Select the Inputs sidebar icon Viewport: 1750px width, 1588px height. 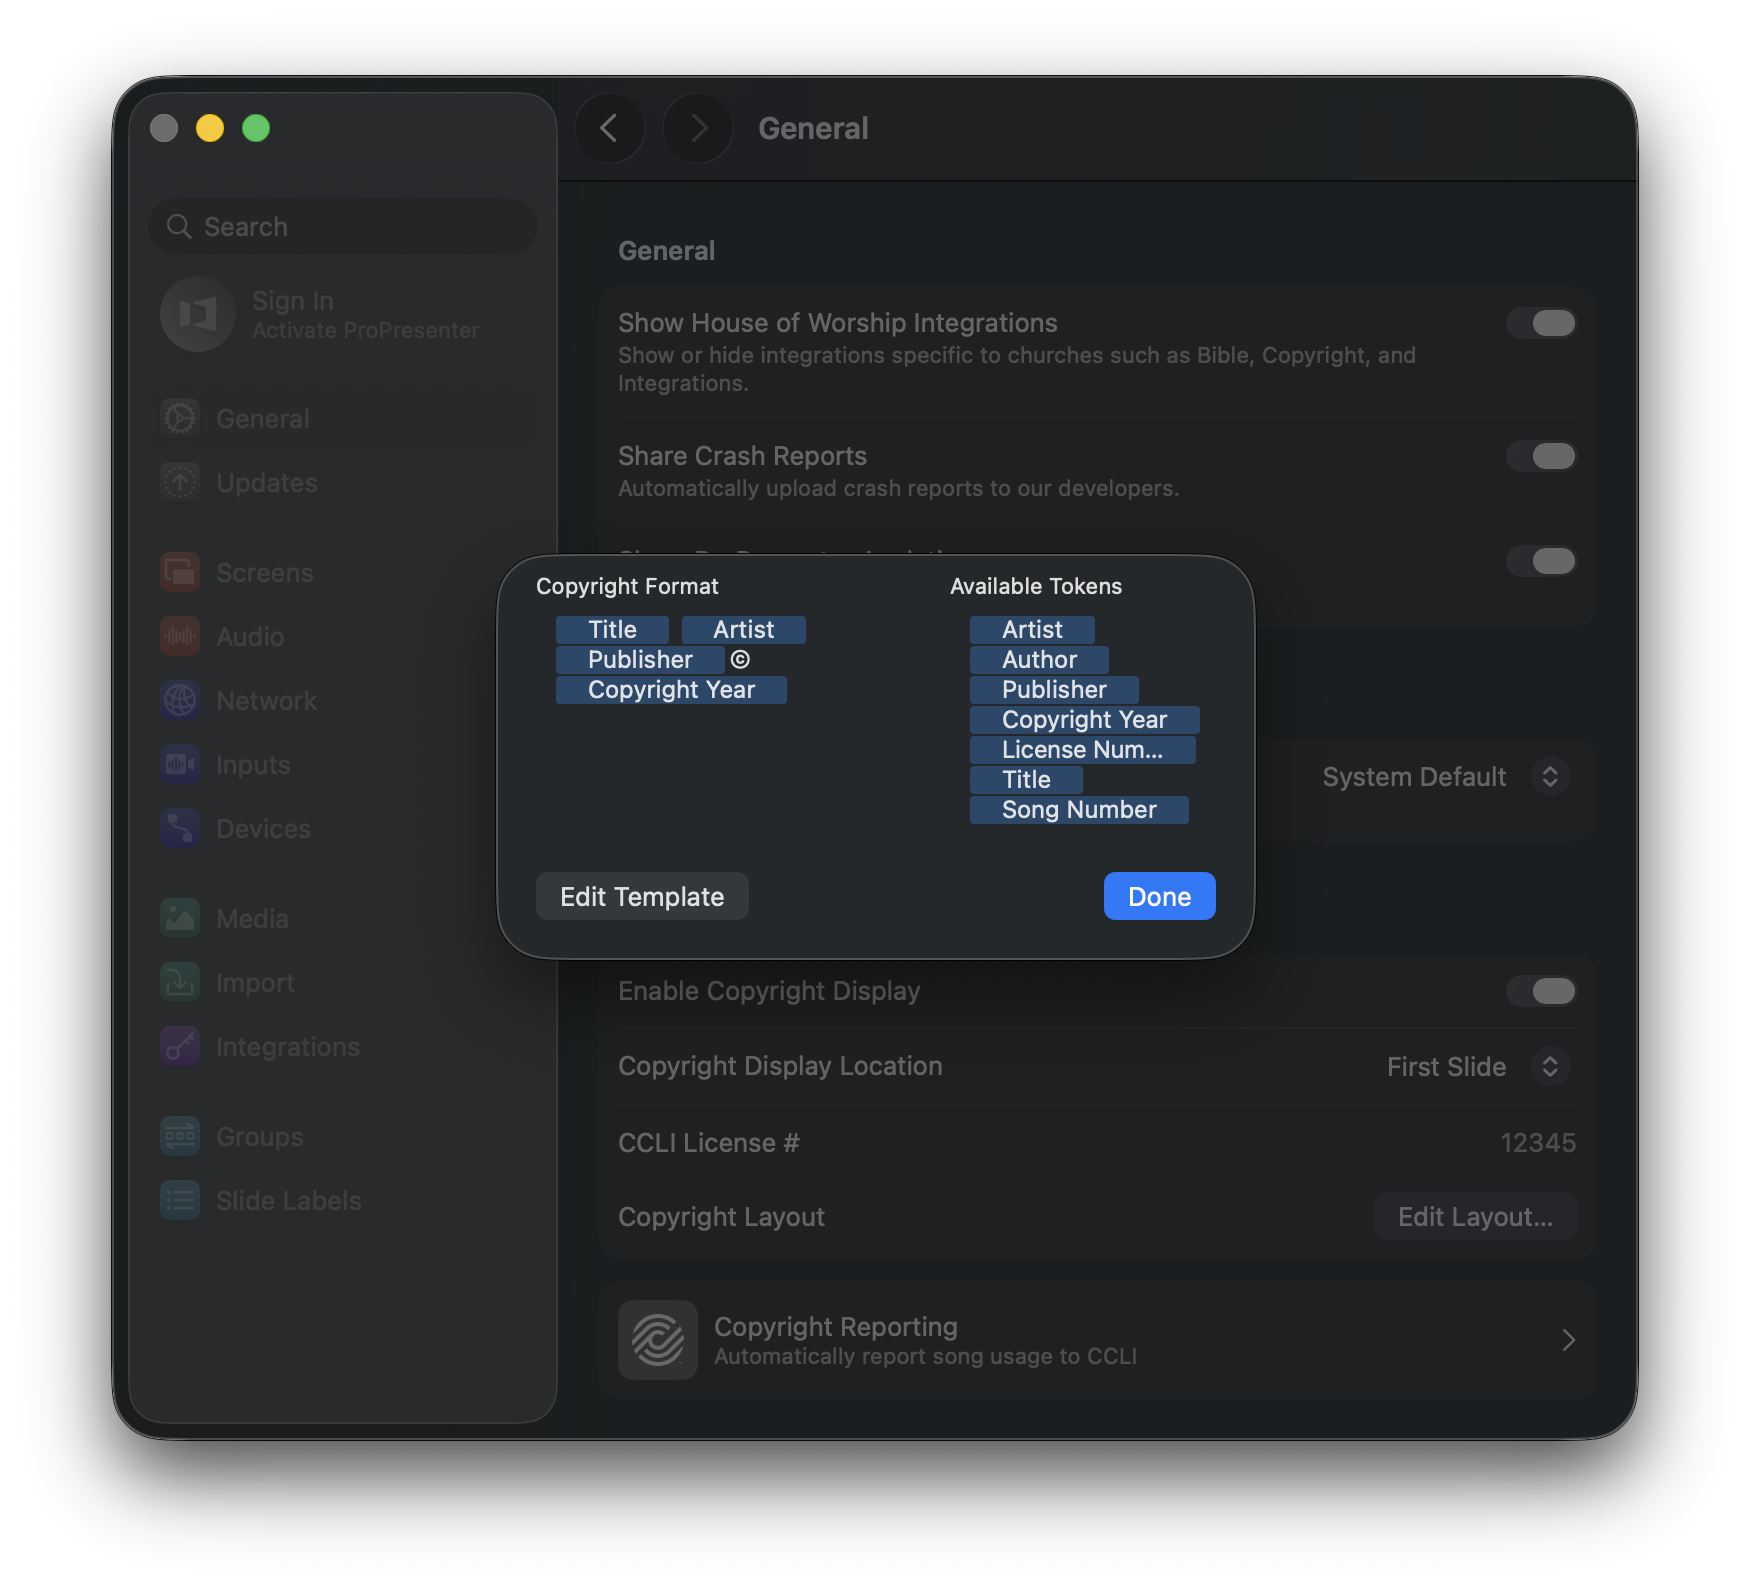point(180,764)
